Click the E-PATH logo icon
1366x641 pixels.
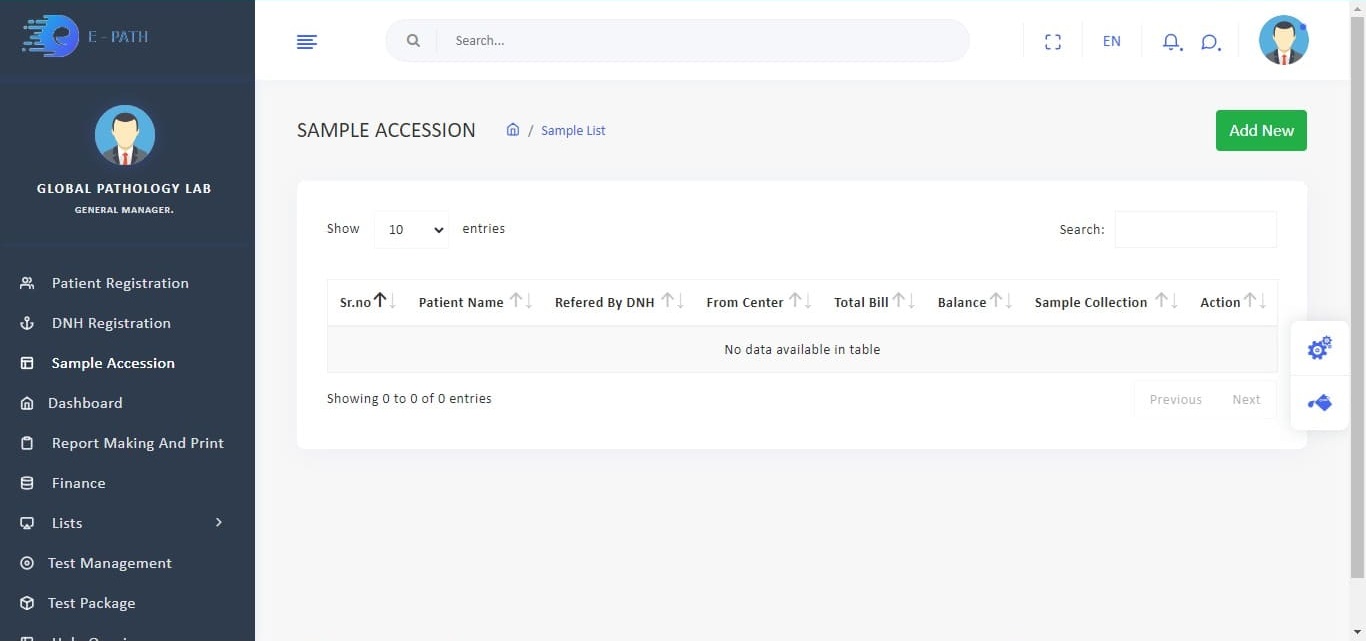pyautogui.click(x=52, y=36)
